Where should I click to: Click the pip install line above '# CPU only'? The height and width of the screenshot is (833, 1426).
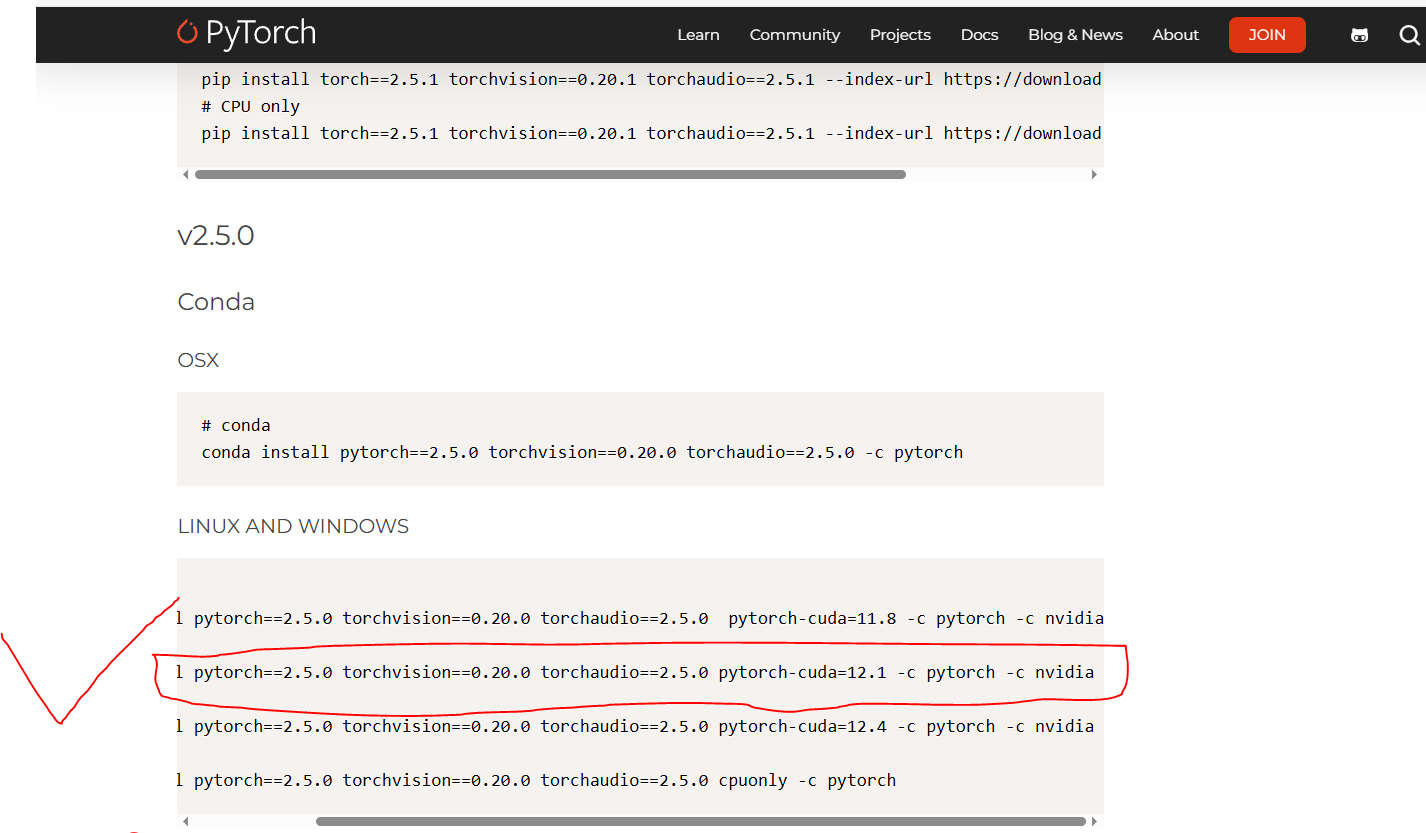(651, 79)
